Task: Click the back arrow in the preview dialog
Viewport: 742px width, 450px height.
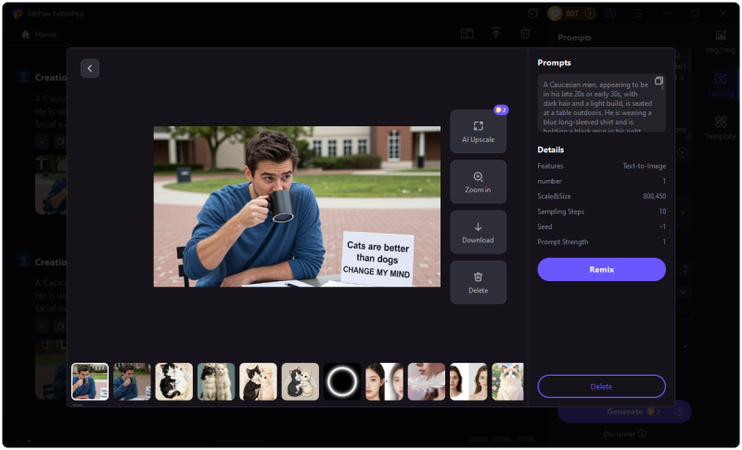Action: (x=90, y=68)
